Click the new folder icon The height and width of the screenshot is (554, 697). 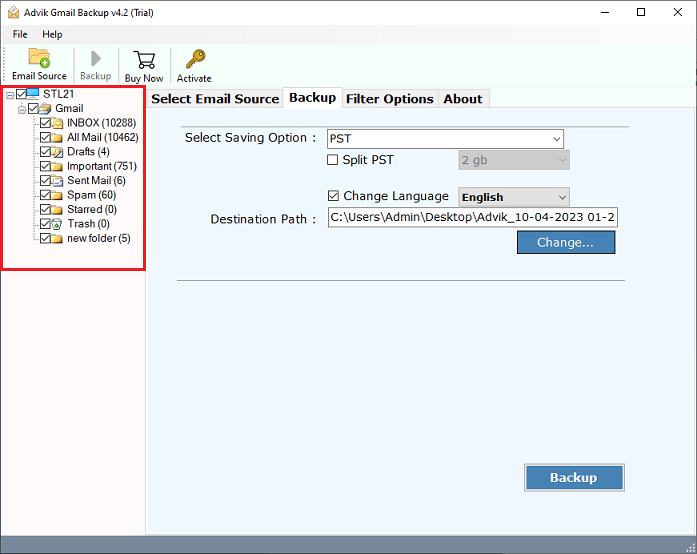pyautogui.click(x=57, y=238)
